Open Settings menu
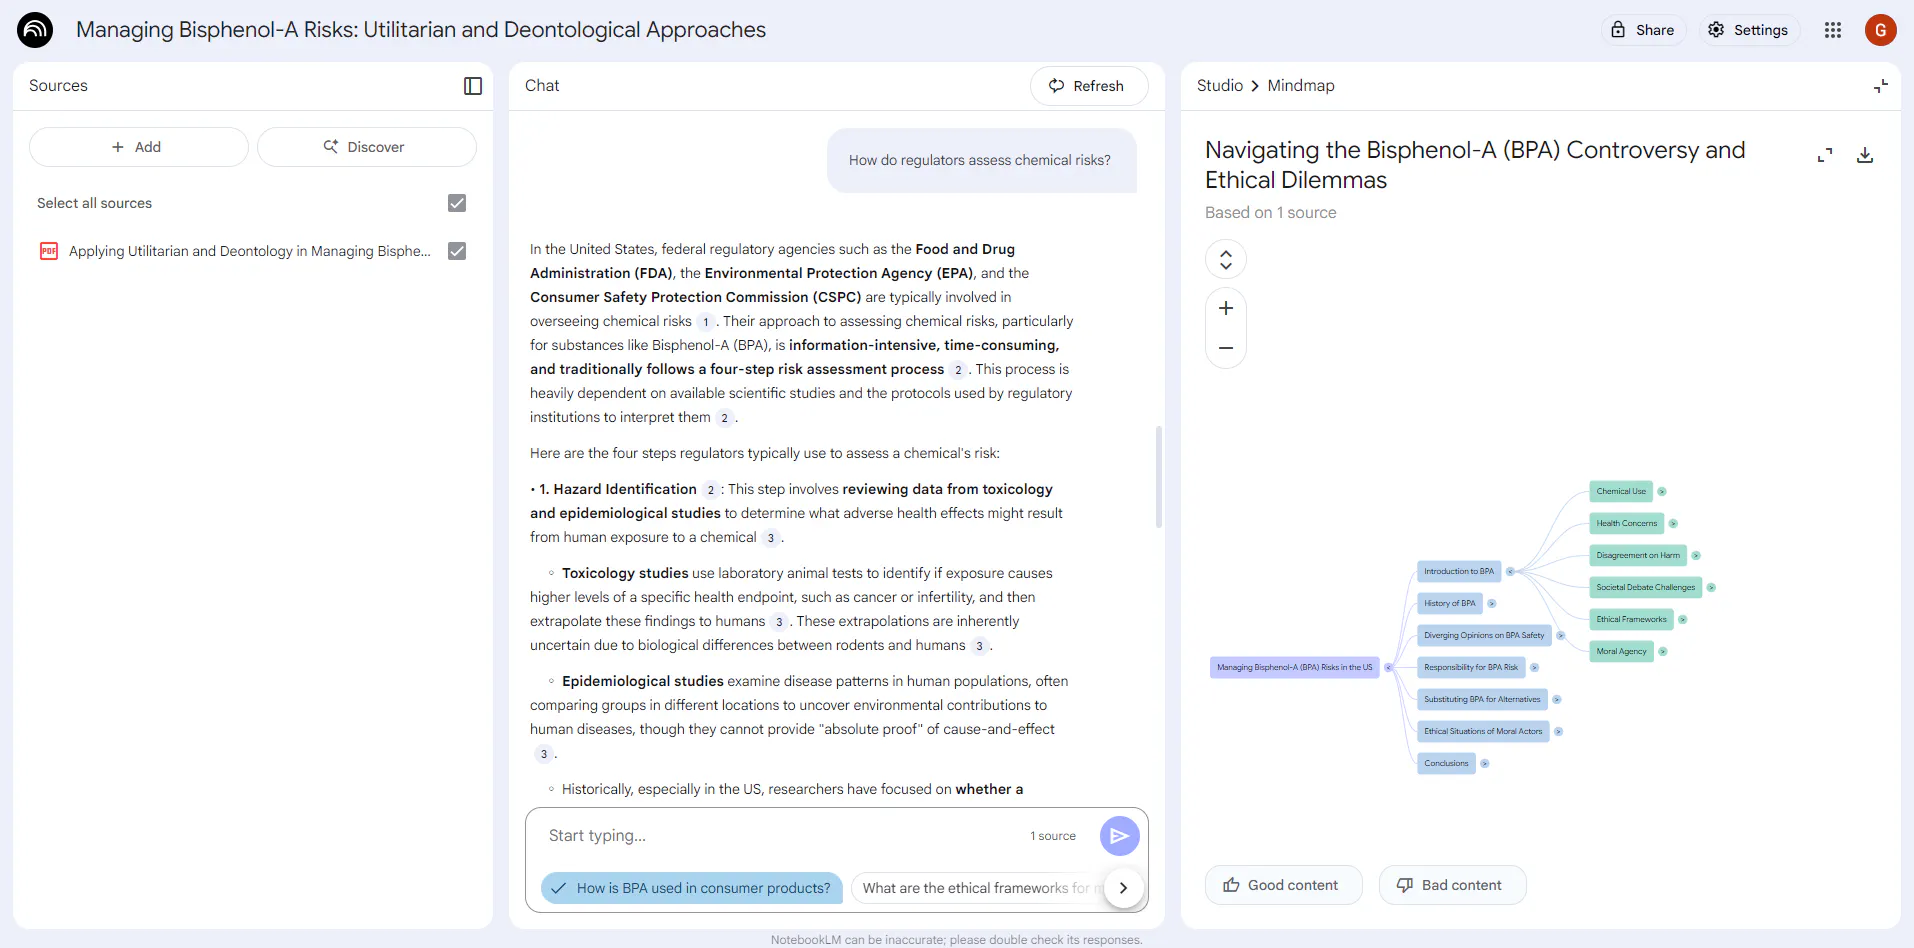Screen dimensions: 1914x948 coord(1747,30)
